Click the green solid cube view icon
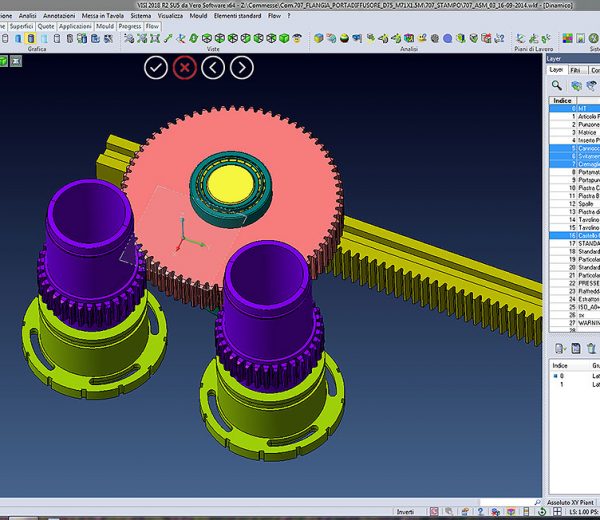This screenshot has width=600, height=520. (x=284, y=38)
